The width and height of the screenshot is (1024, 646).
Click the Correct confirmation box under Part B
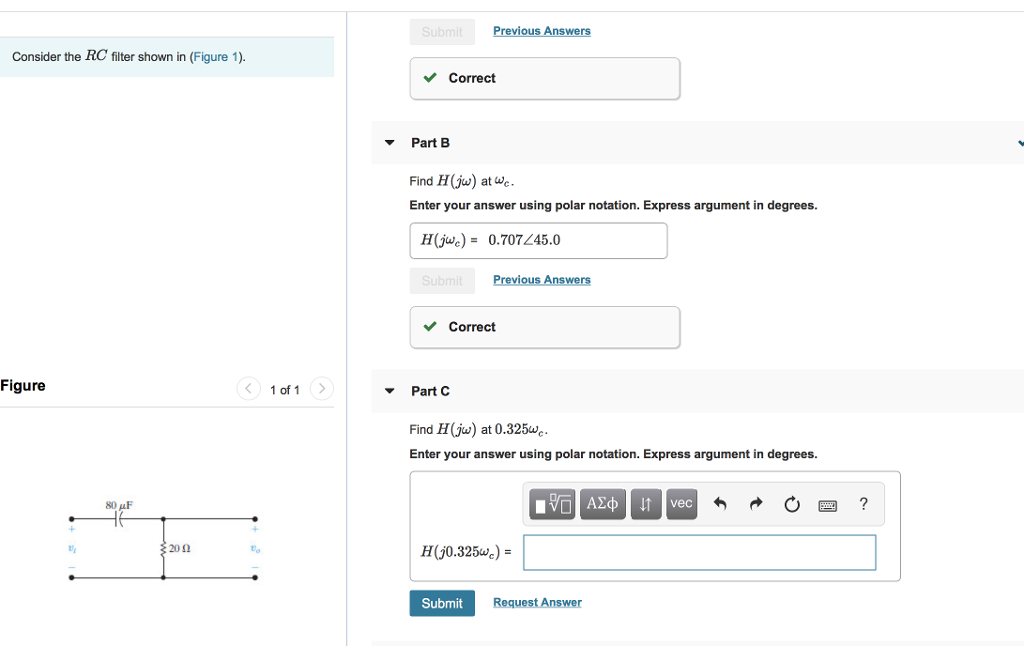pos(544,327)
